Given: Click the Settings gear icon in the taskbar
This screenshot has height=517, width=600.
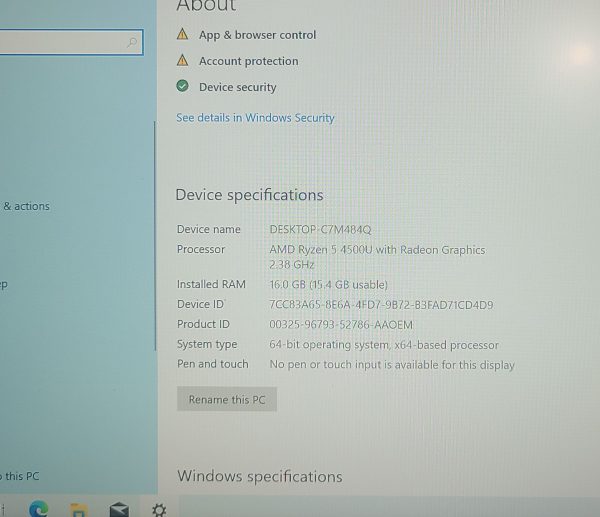Looking at the screenshot, I should 159,509.
